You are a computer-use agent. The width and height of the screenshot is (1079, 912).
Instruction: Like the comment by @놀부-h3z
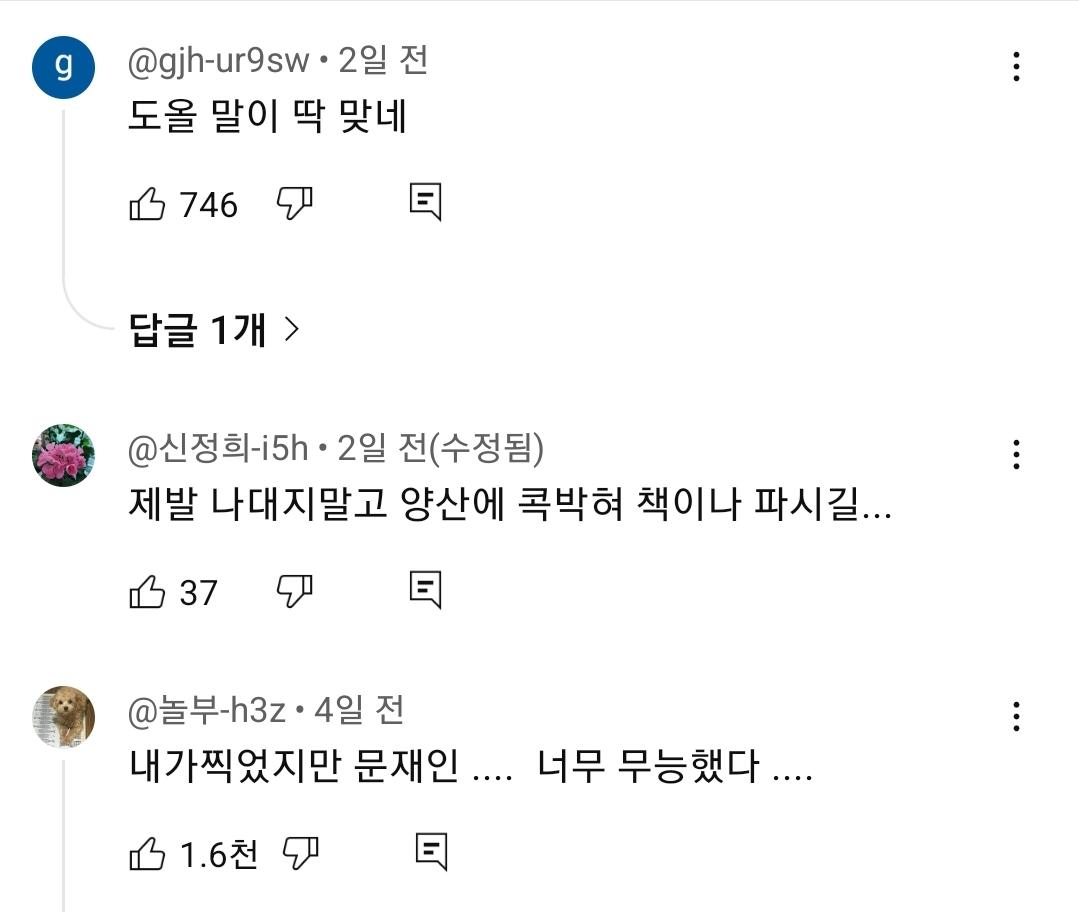(x=148, y=854)
